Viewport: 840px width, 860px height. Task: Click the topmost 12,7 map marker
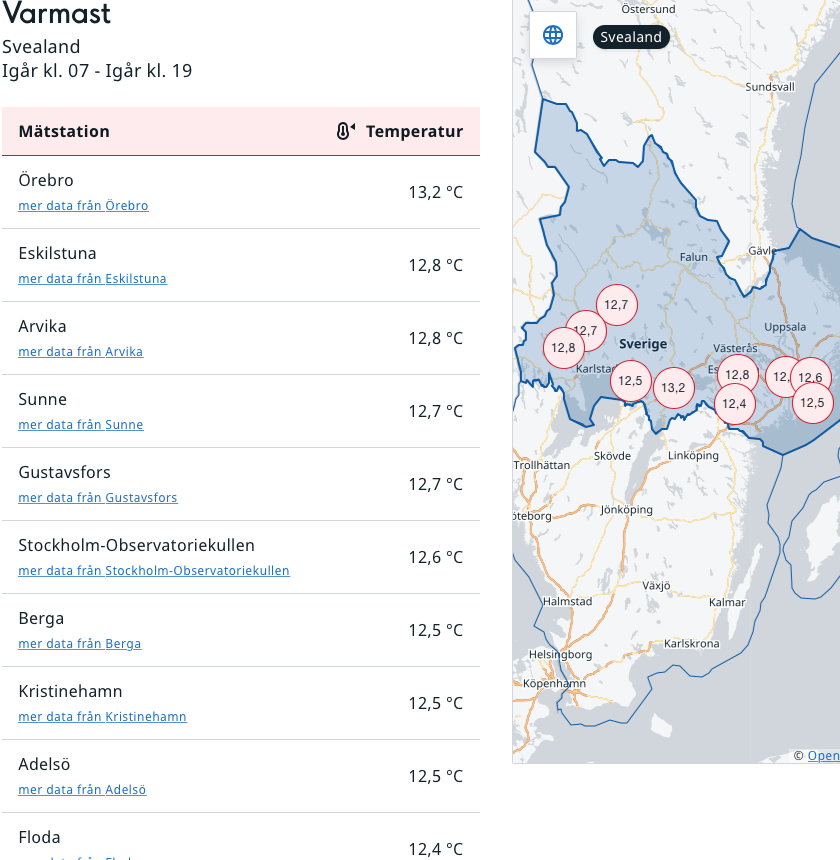click(617, 304)
